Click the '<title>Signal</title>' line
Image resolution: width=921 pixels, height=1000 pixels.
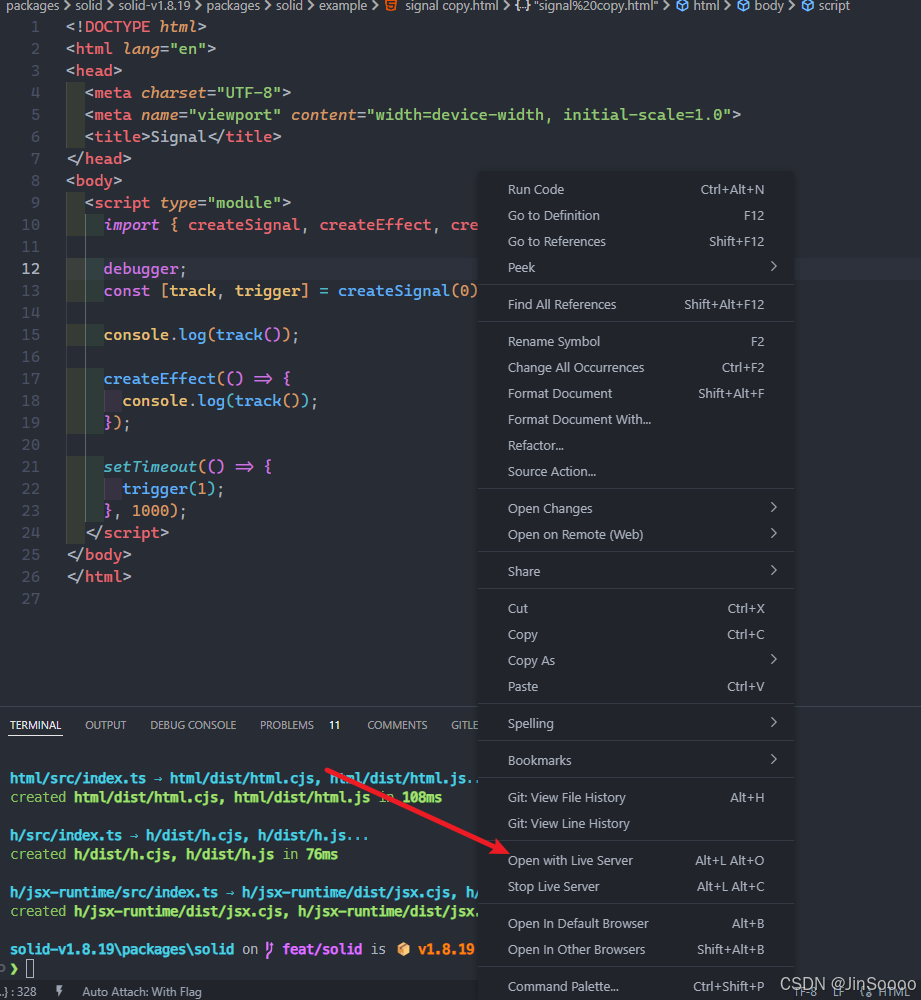click(183, 136)
